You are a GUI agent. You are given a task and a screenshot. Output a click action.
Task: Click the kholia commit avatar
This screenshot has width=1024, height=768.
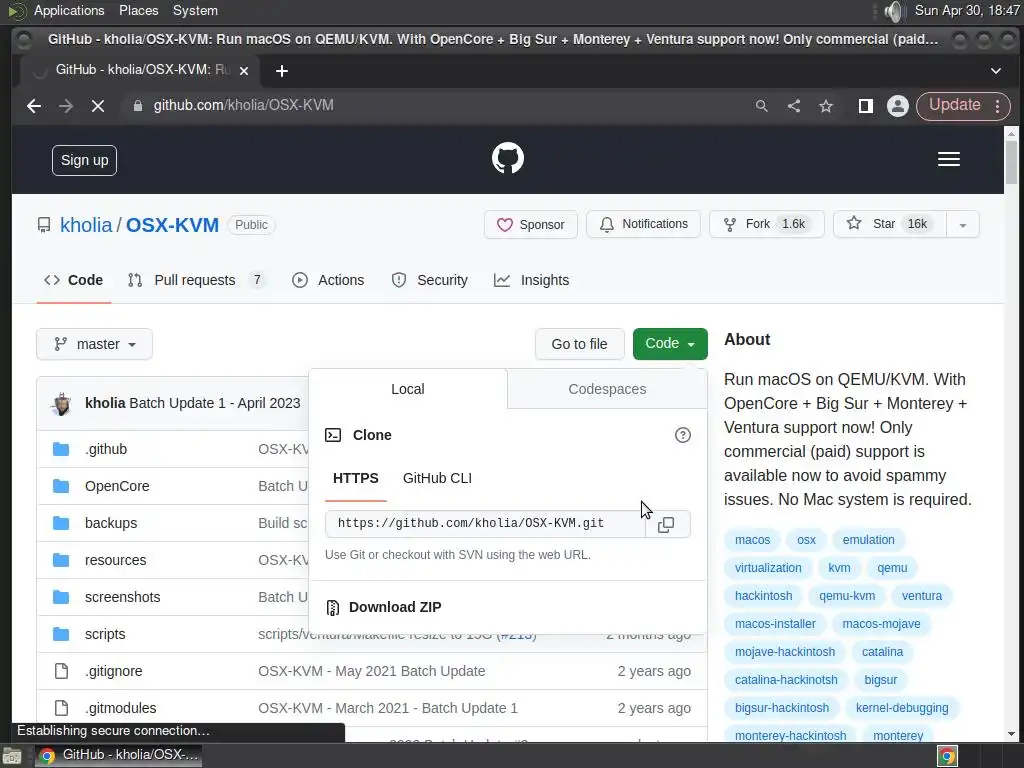[x=61, y=404]
